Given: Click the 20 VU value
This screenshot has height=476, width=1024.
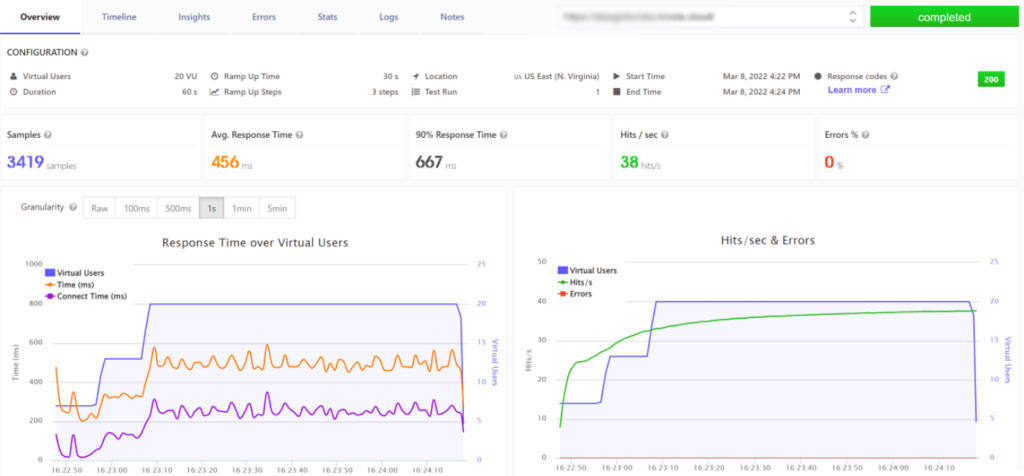Looking at the screenshot, I should 185,76.
